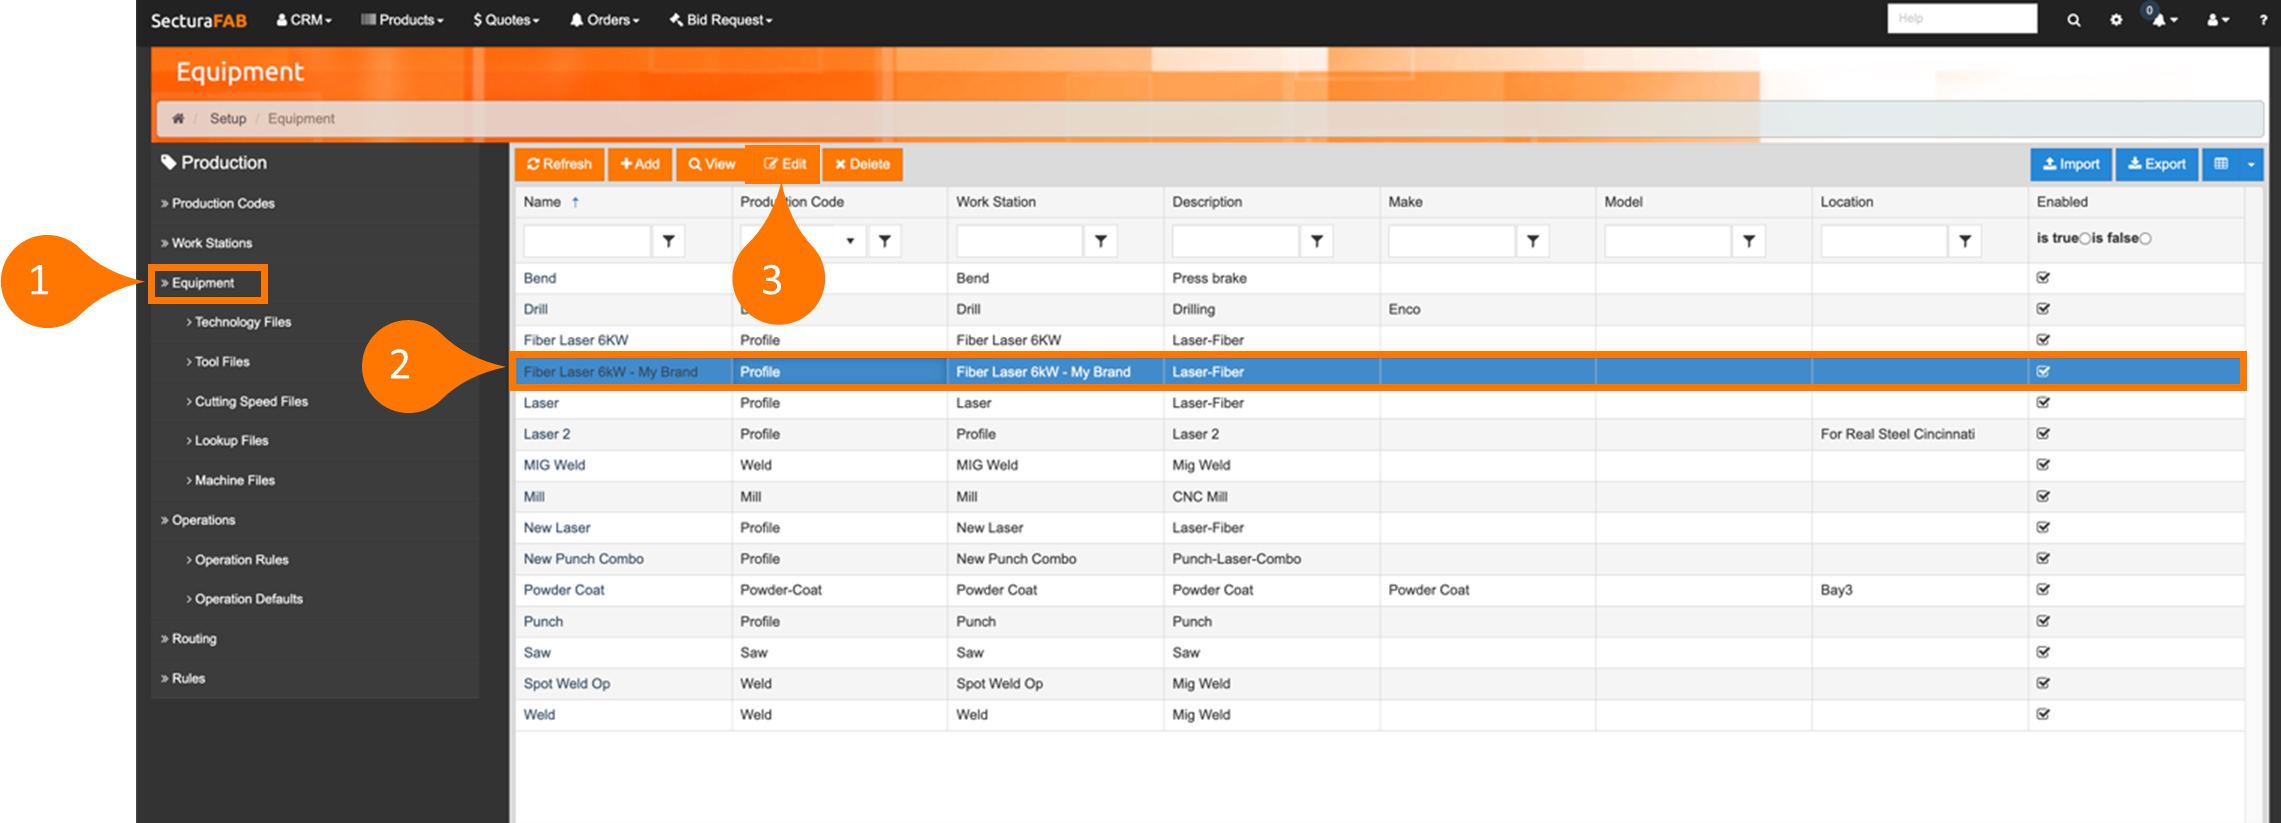The height and width of the screenshot is (823, 2281).
Task: Open the Bid Request menu
Action: [721, 20]
